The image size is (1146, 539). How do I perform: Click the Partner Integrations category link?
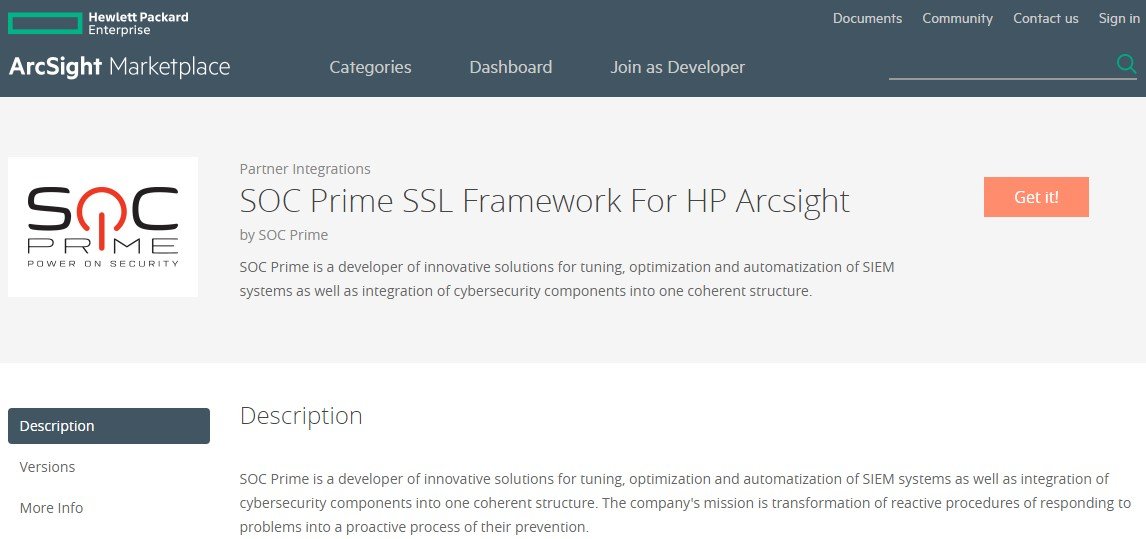coord(305,169)
